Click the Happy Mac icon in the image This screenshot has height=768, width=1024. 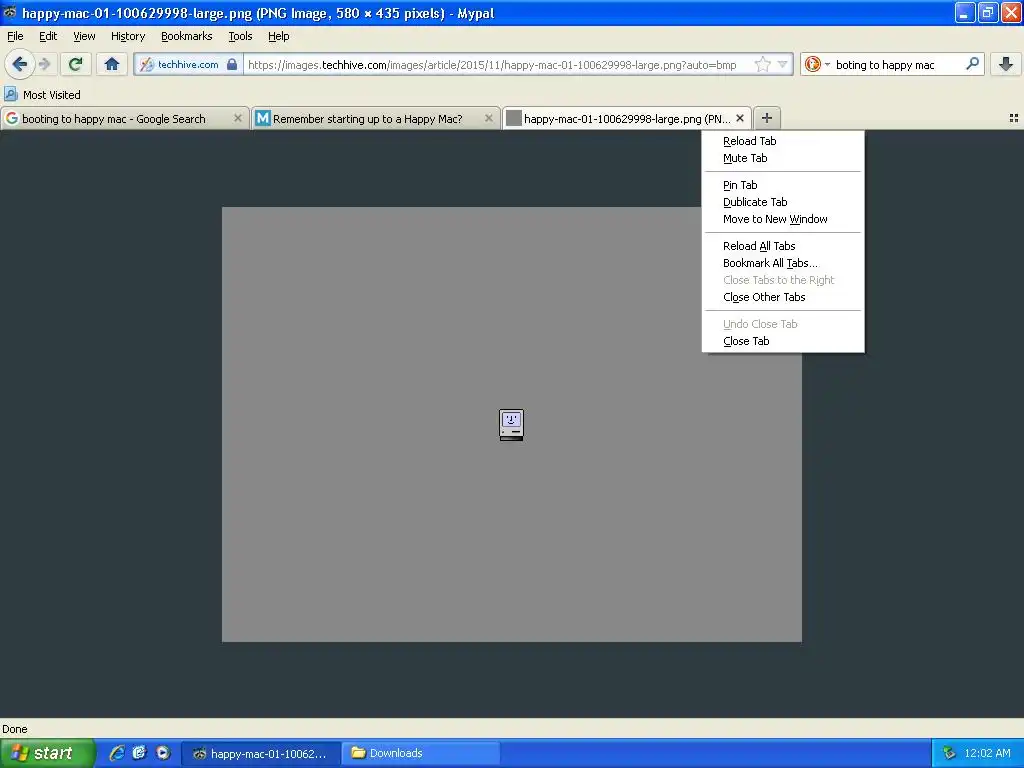point(511,425)
